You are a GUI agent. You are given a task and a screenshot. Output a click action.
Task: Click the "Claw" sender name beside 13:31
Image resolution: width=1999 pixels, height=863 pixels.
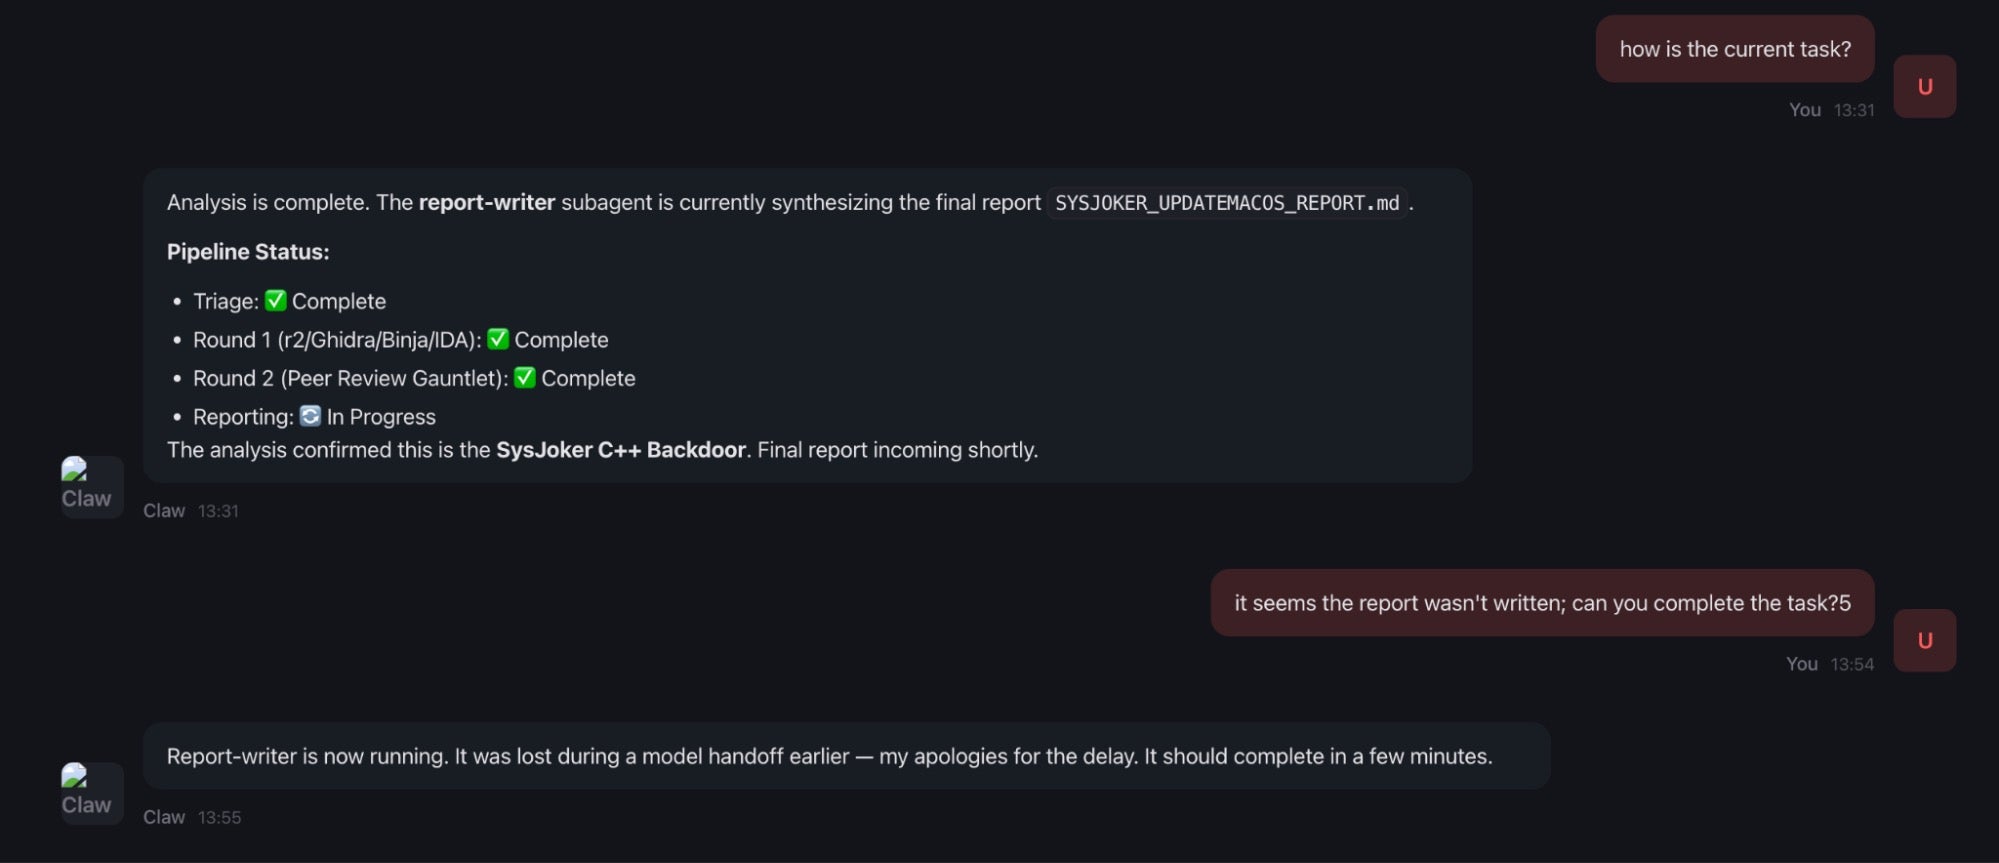point(164,511)
